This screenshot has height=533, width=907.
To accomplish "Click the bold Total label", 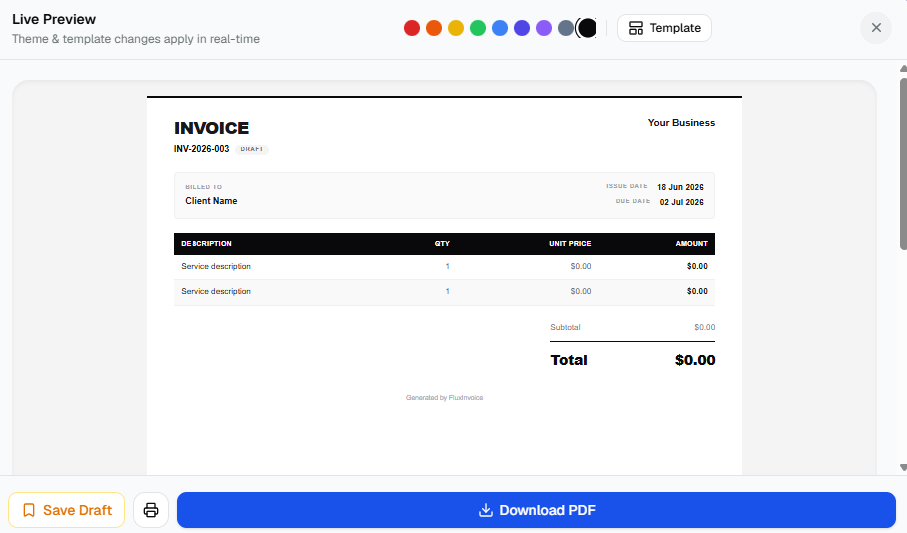I will coord(569,360).
